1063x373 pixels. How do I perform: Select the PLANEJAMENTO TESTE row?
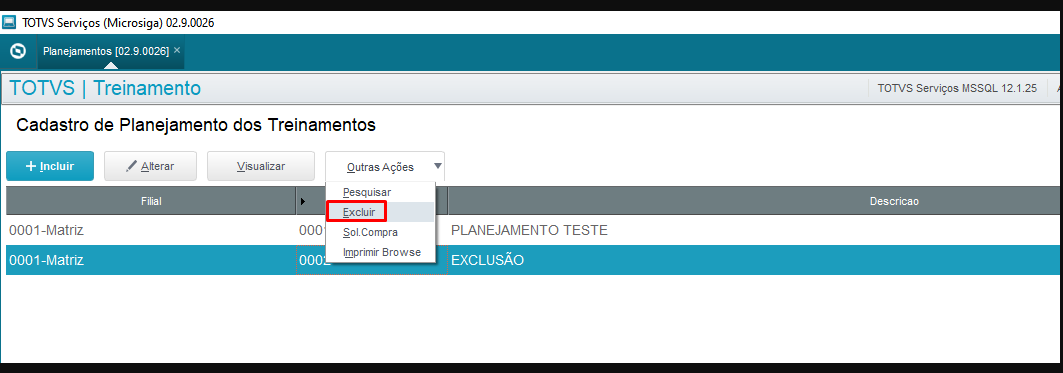click(x=534, y=231)
